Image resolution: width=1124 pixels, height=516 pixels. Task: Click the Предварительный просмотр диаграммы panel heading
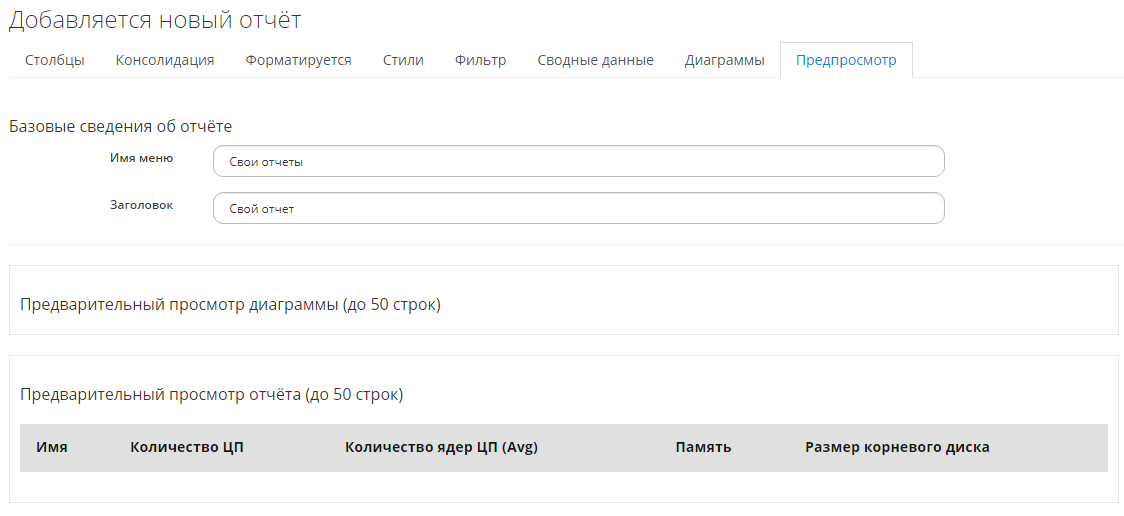230,305
